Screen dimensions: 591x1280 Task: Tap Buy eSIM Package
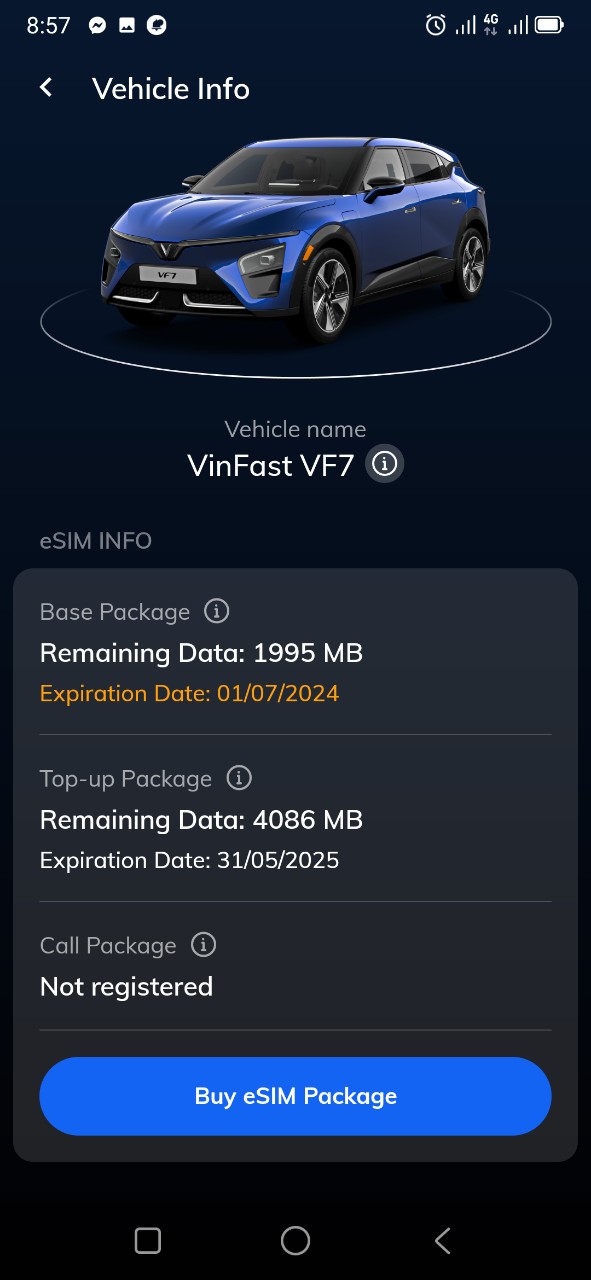pyautogui.click(x=295, y=1096)
